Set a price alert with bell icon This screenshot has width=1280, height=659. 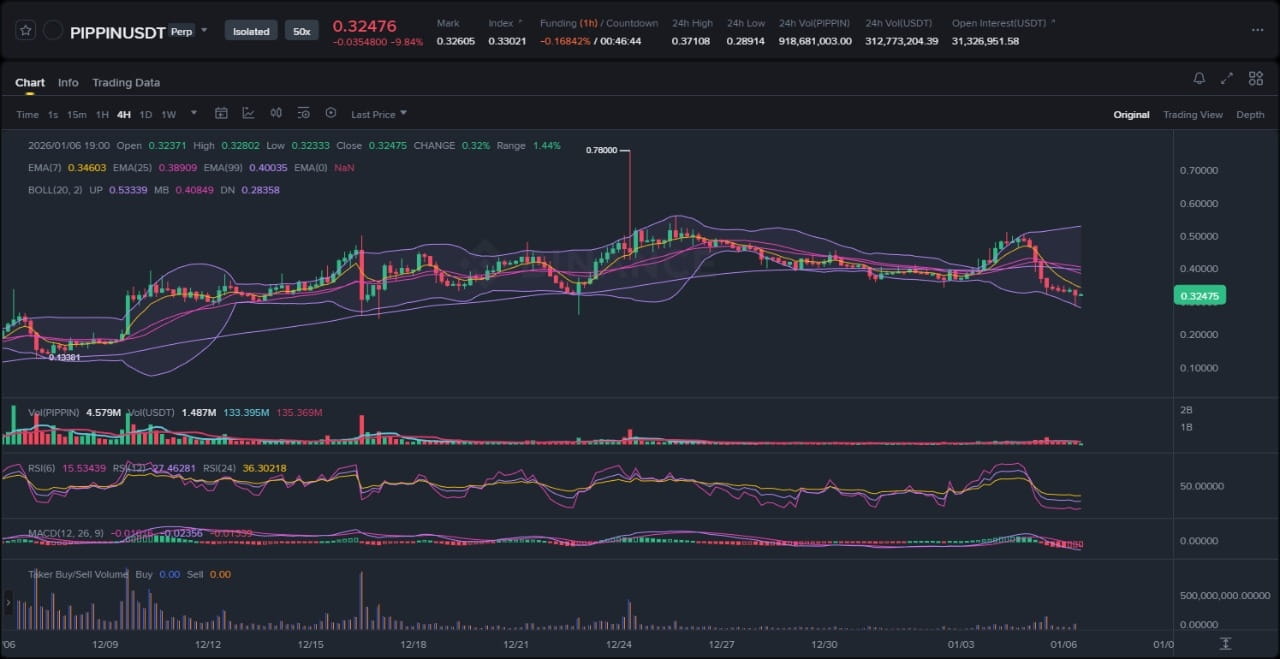point(1199,78)
